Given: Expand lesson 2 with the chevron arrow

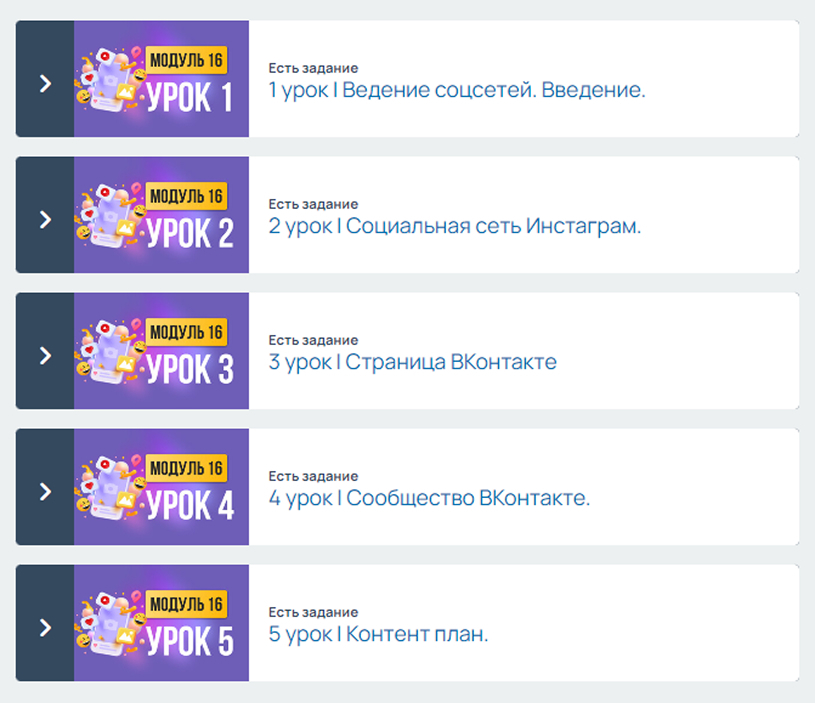Looking at the screenshot, I should [45, 219].
